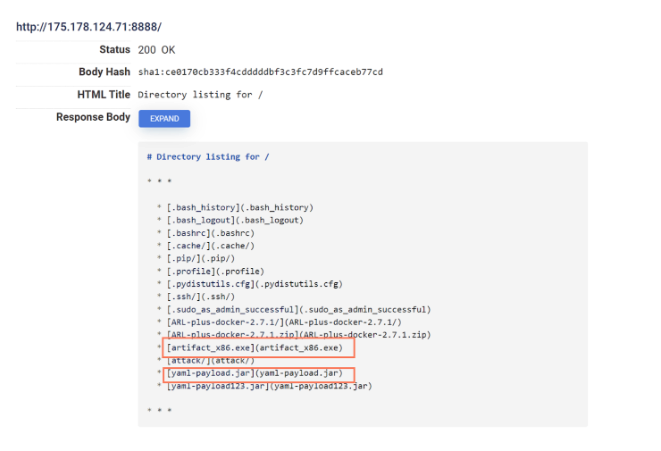Click the highlighted yaml-payload.jar entry
This screenshot has height=451, width=661.
260,374
